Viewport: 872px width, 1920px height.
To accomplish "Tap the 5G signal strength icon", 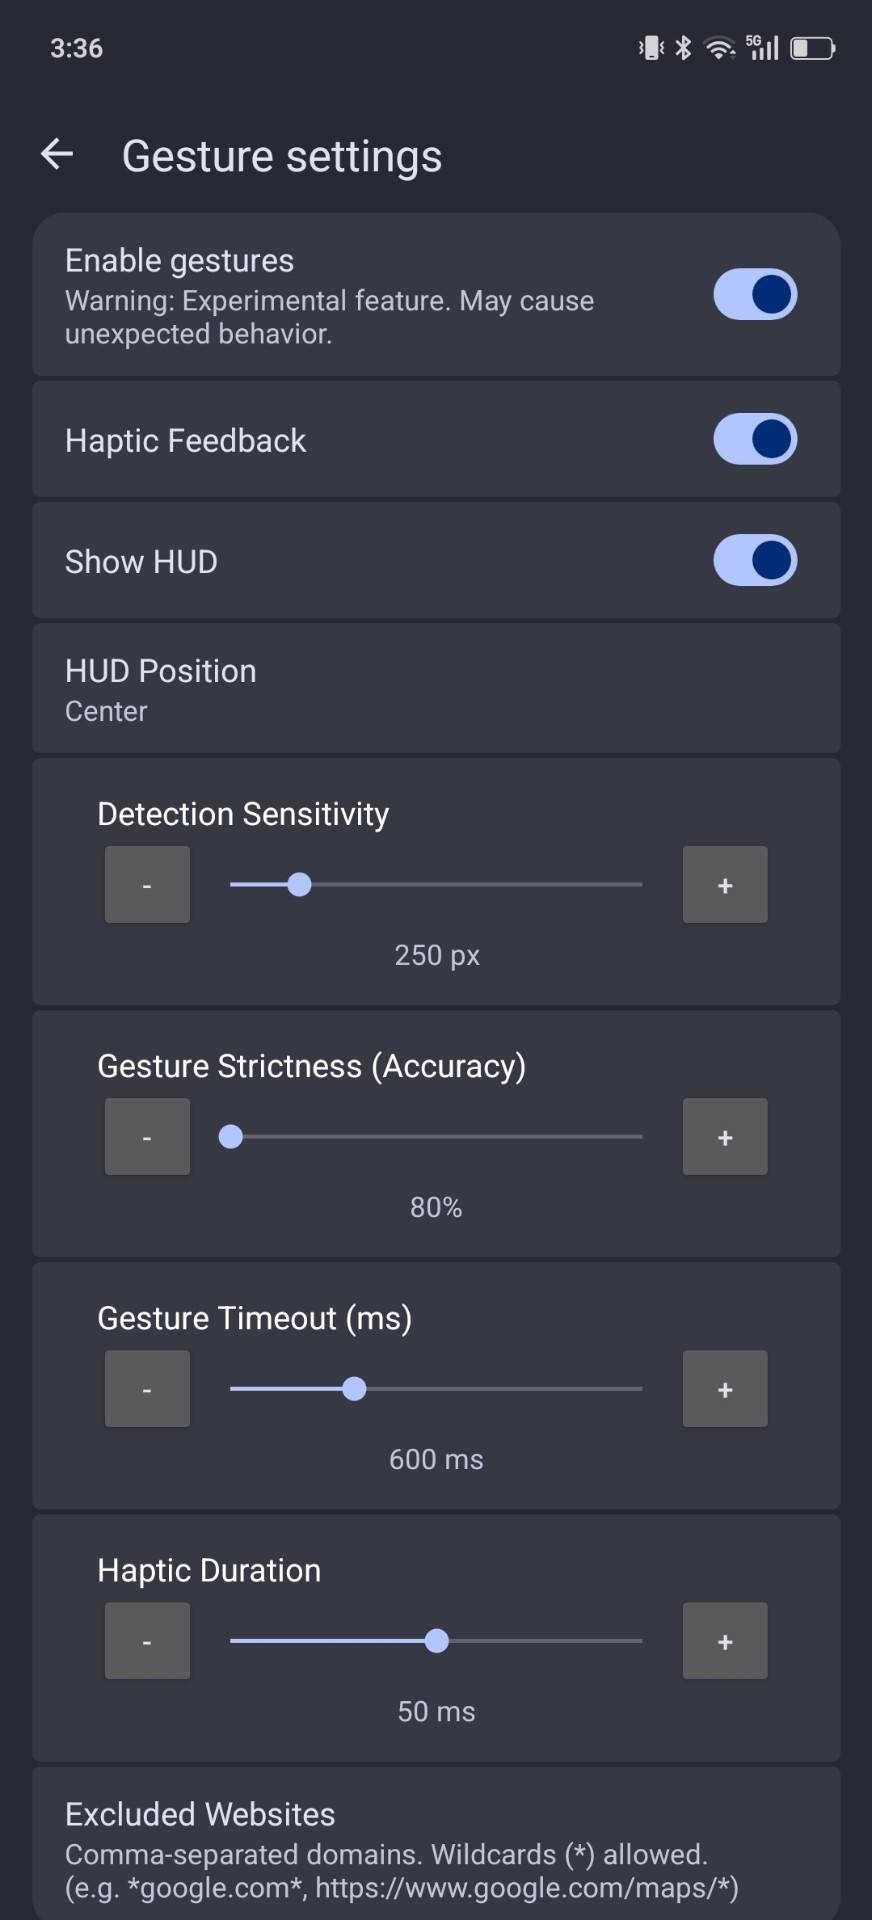I will click(x=763, y=47).
